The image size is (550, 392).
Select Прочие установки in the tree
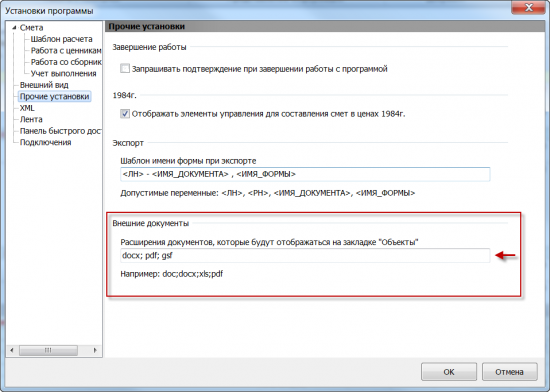tap(54, 96)
